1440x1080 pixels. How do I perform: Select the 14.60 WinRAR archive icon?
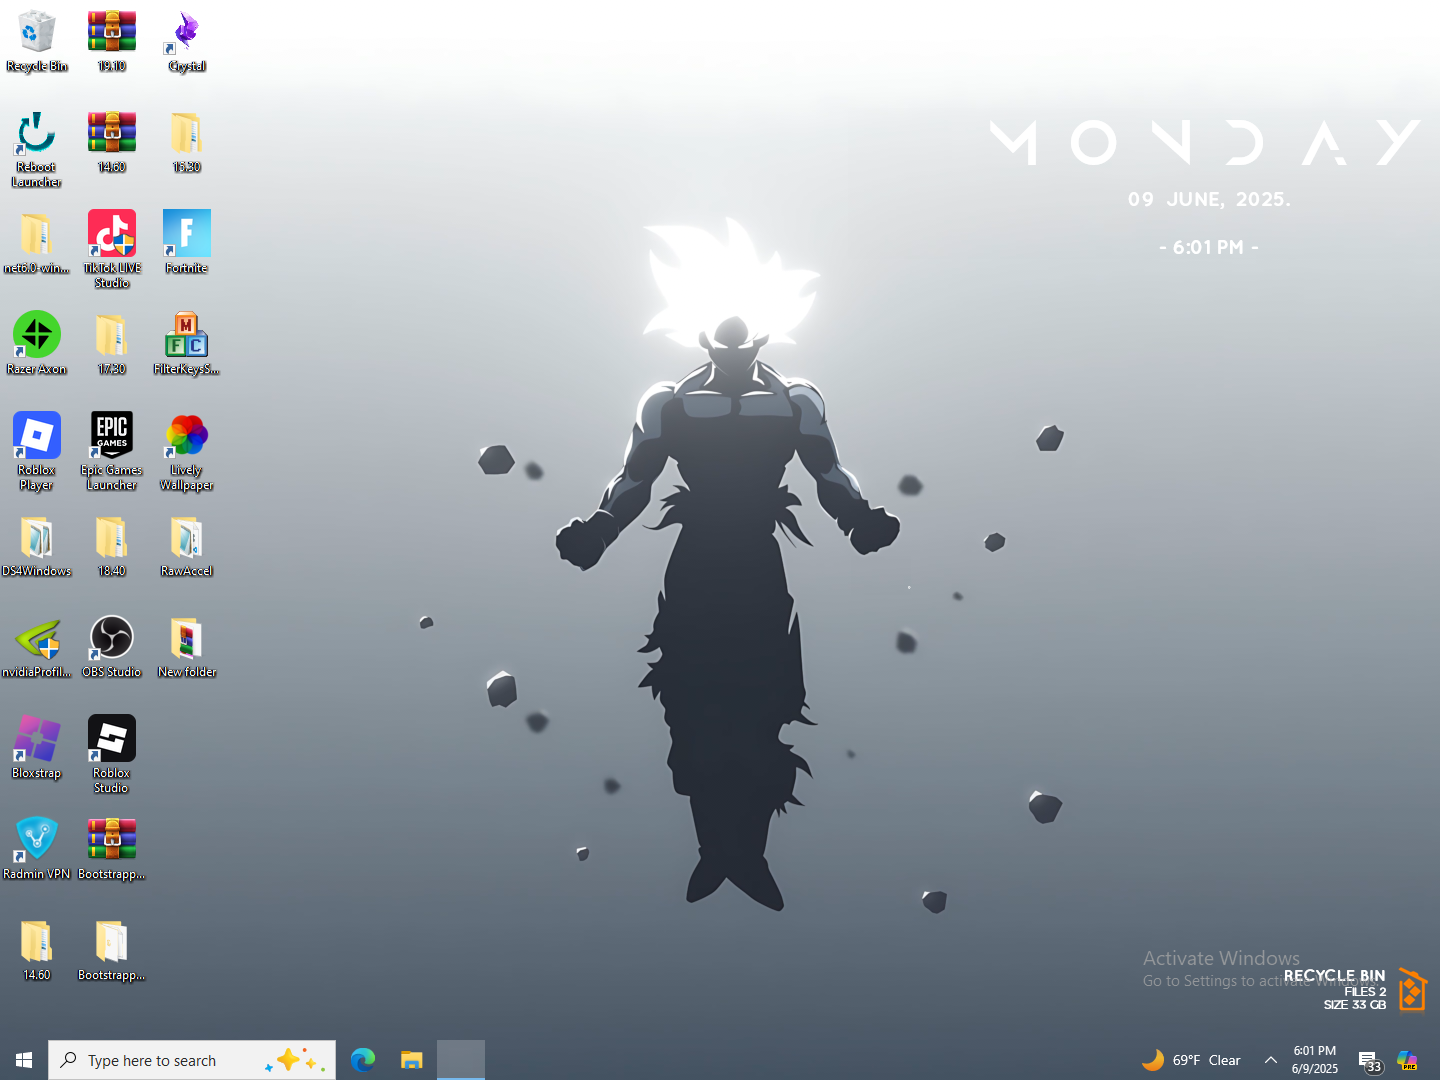point(112,143)
